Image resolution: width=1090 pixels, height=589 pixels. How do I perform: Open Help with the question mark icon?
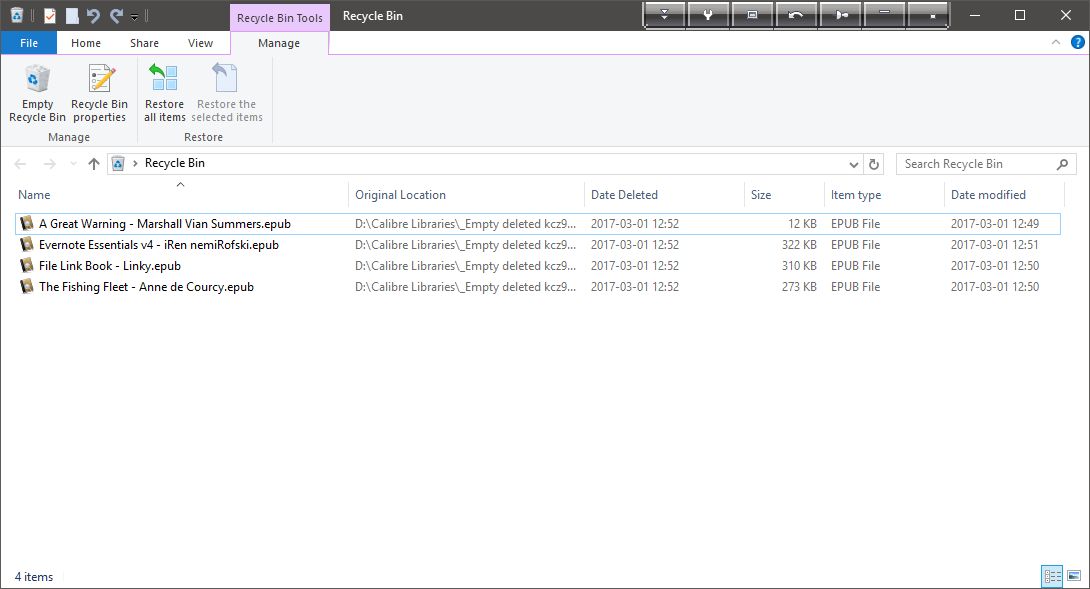click(x=1077, y=42)
